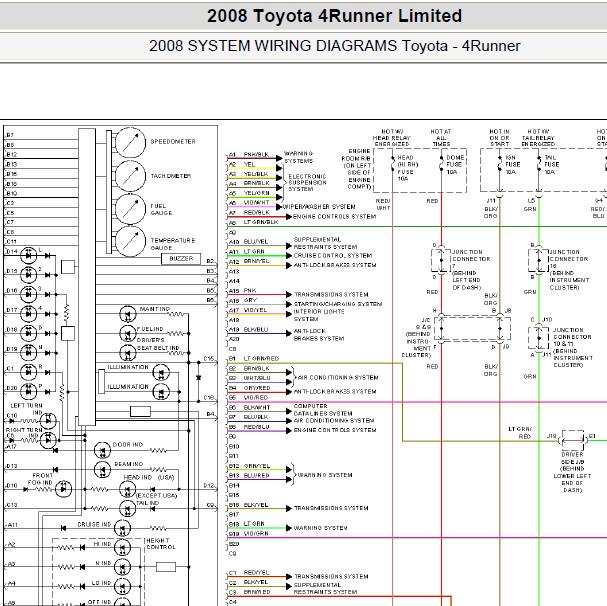
Task: Click the WHT/BLU wire label at B3
Action: (x=257, y=378)
